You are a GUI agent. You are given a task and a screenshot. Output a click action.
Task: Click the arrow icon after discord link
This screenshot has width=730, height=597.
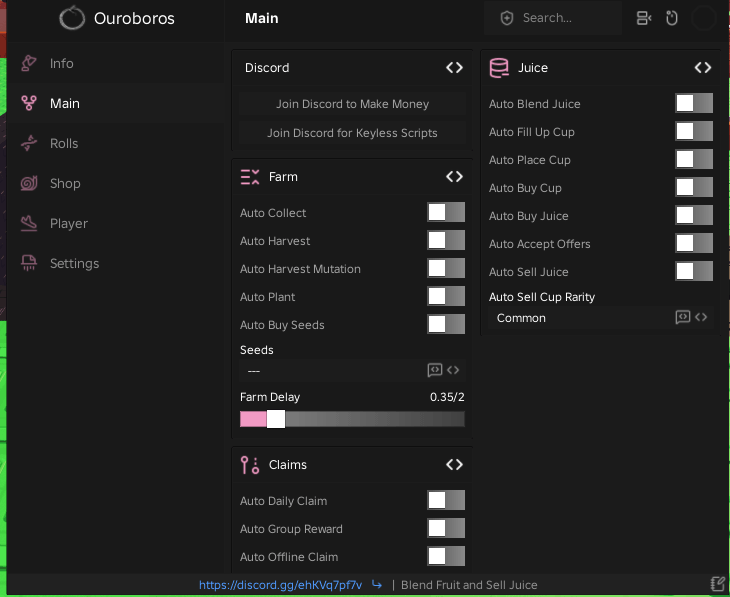377,585
